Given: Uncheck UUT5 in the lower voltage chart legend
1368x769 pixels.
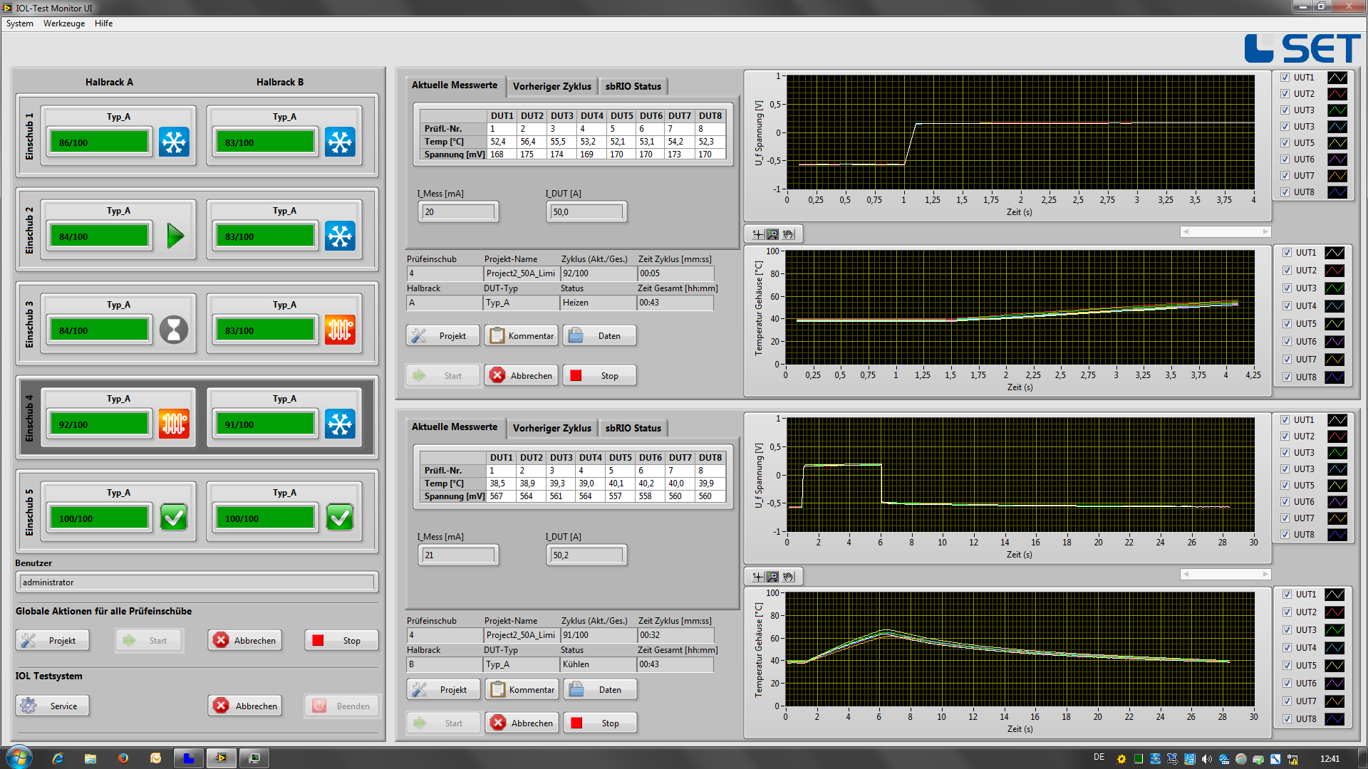Looking at the screenshot, I should tap(1285, 486).
